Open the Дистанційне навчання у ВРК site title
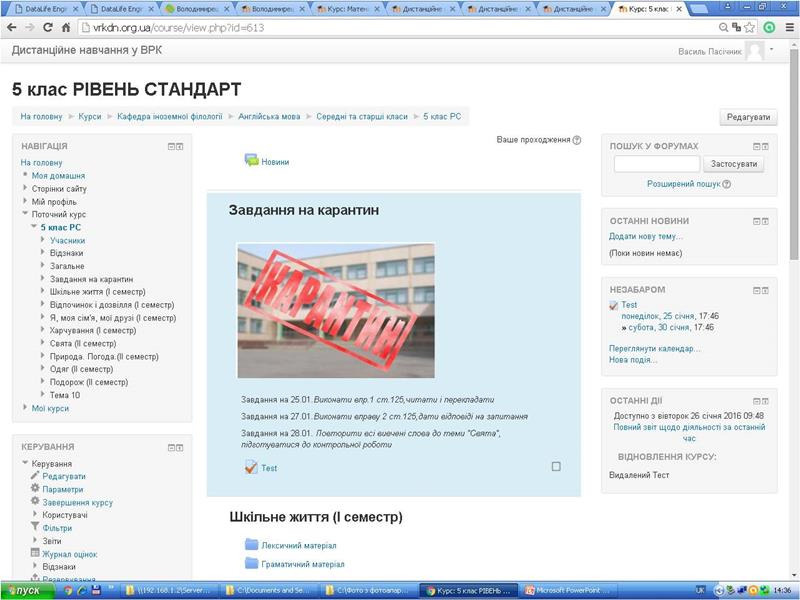Image resolution: width=800 pixels, height=600 pixels. click(87, 50)
